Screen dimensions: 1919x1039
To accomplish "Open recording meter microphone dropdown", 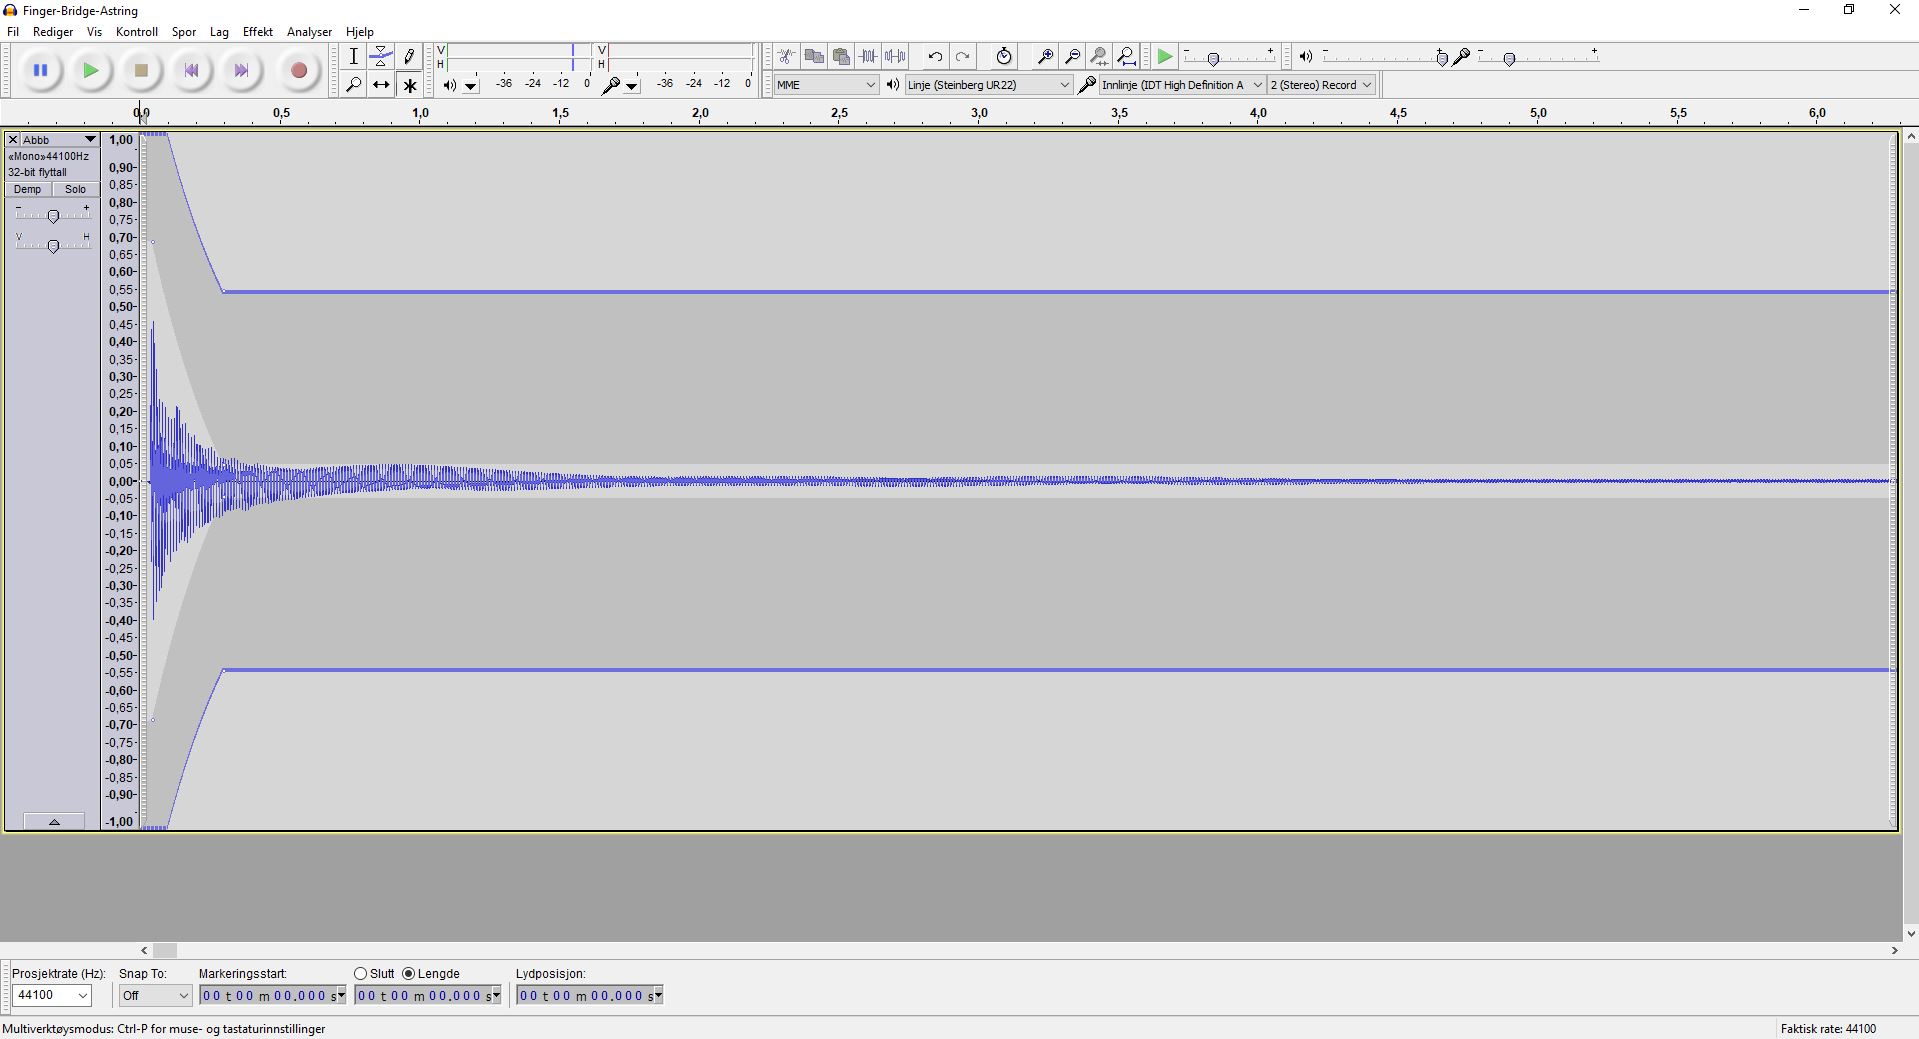I will coord(632,86).
